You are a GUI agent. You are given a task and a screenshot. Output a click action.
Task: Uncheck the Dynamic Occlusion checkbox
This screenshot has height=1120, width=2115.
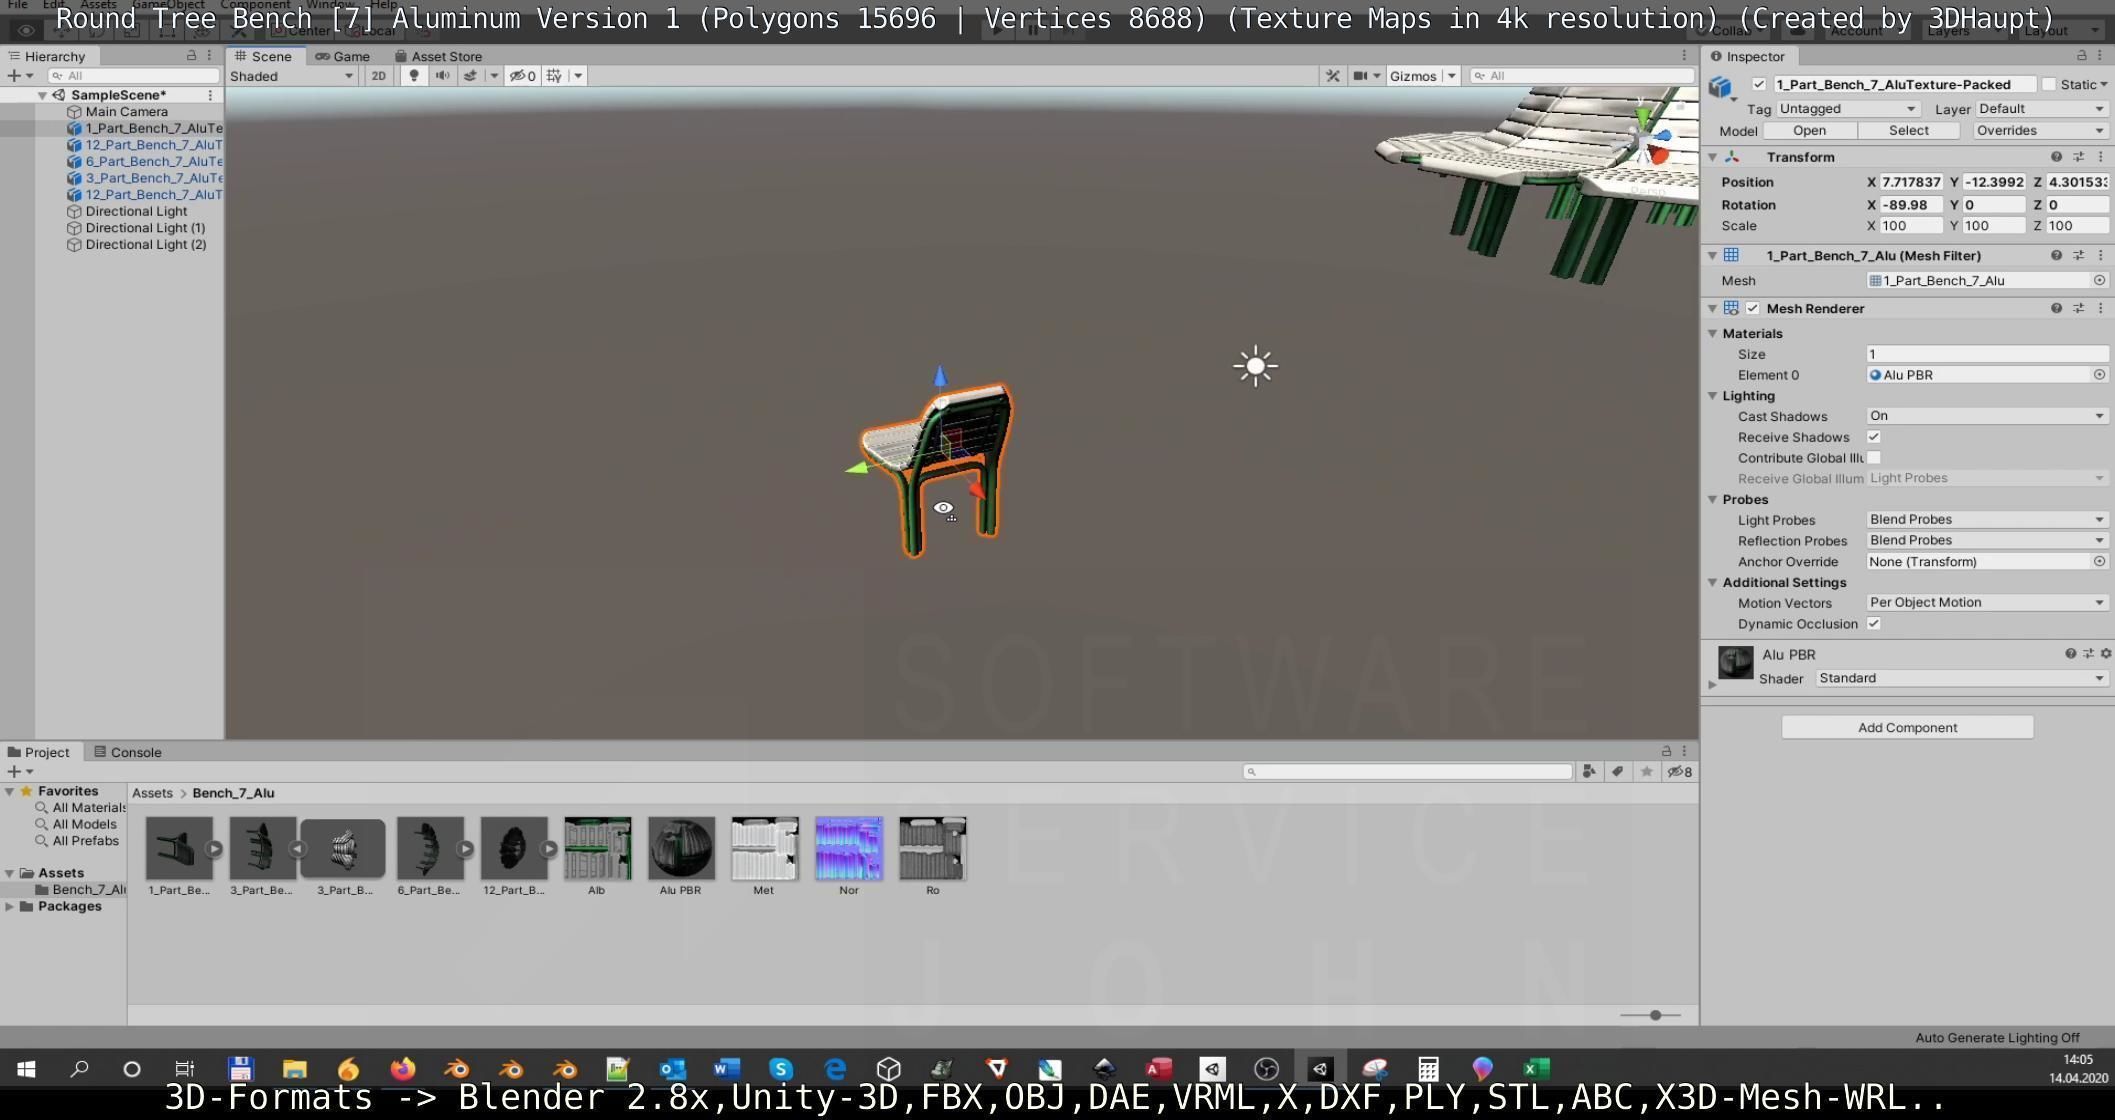click(1874, 624)
